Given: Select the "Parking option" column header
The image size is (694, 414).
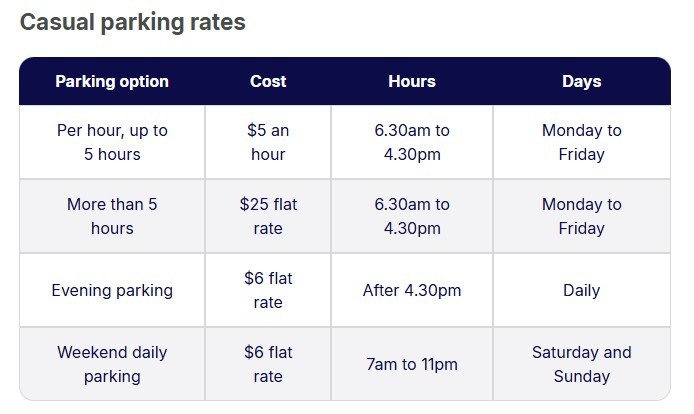Looking at the screenshot, I should [112, 81].
